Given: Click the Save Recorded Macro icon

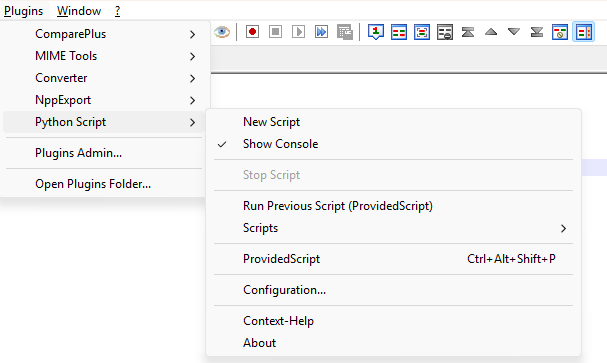Looking at the screenshot, I should pos(345,32).
